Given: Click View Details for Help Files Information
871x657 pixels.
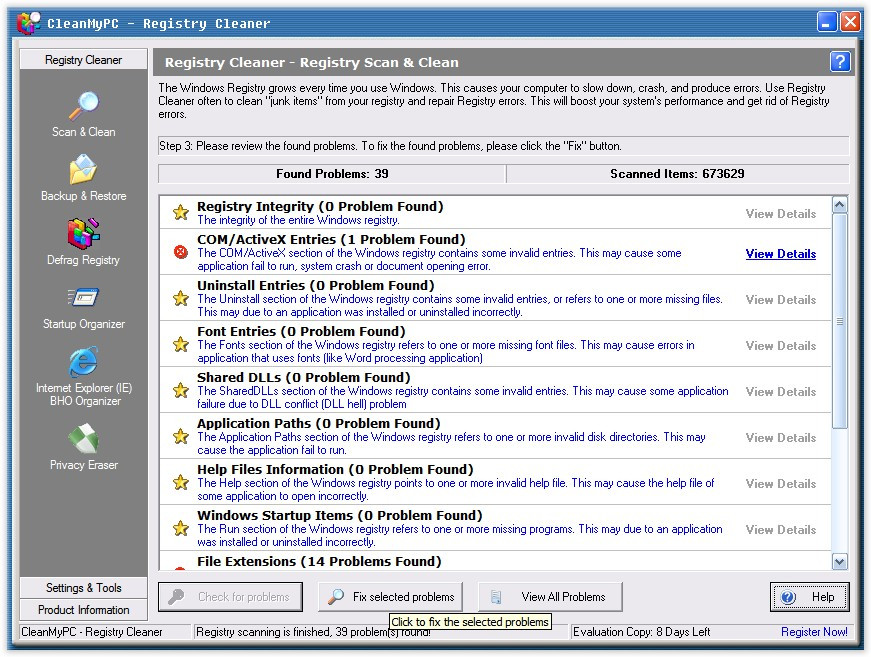Looking at the screenshot, I should pyautogui.click(x=780, y=484).
